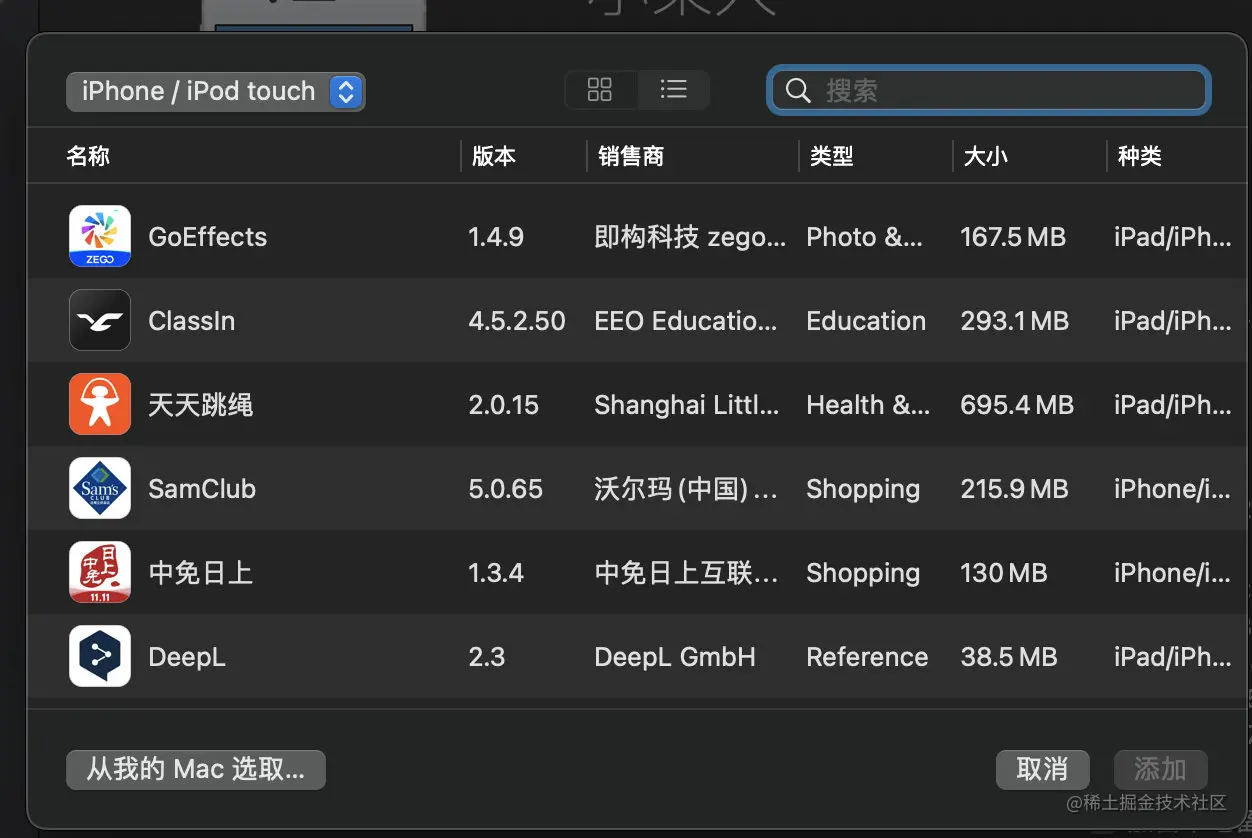Click the DeepL app icon
The height and width of the screenshot is (838, 1252).
coord(100,657)
